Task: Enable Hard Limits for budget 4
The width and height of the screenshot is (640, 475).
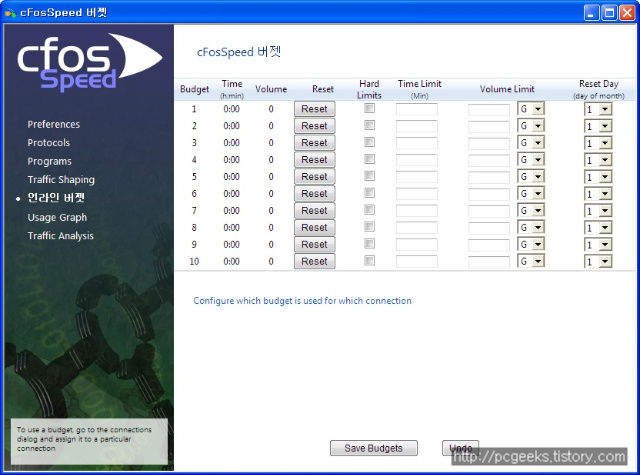Action: pos(369,159)
